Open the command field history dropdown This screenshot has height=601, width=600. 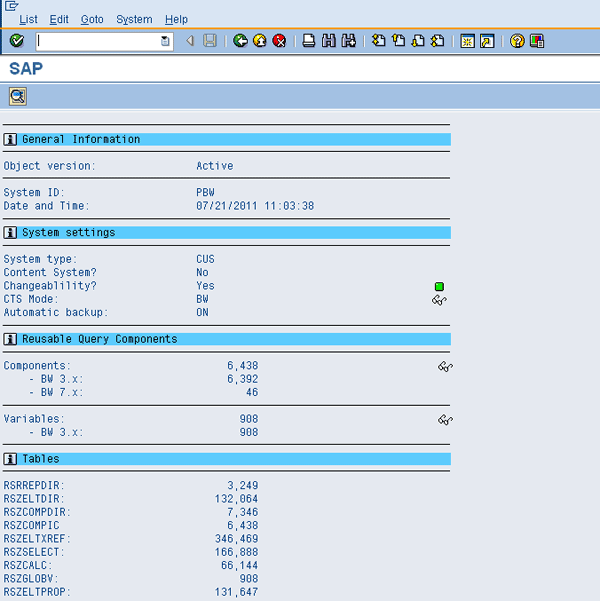coord(166,41)
